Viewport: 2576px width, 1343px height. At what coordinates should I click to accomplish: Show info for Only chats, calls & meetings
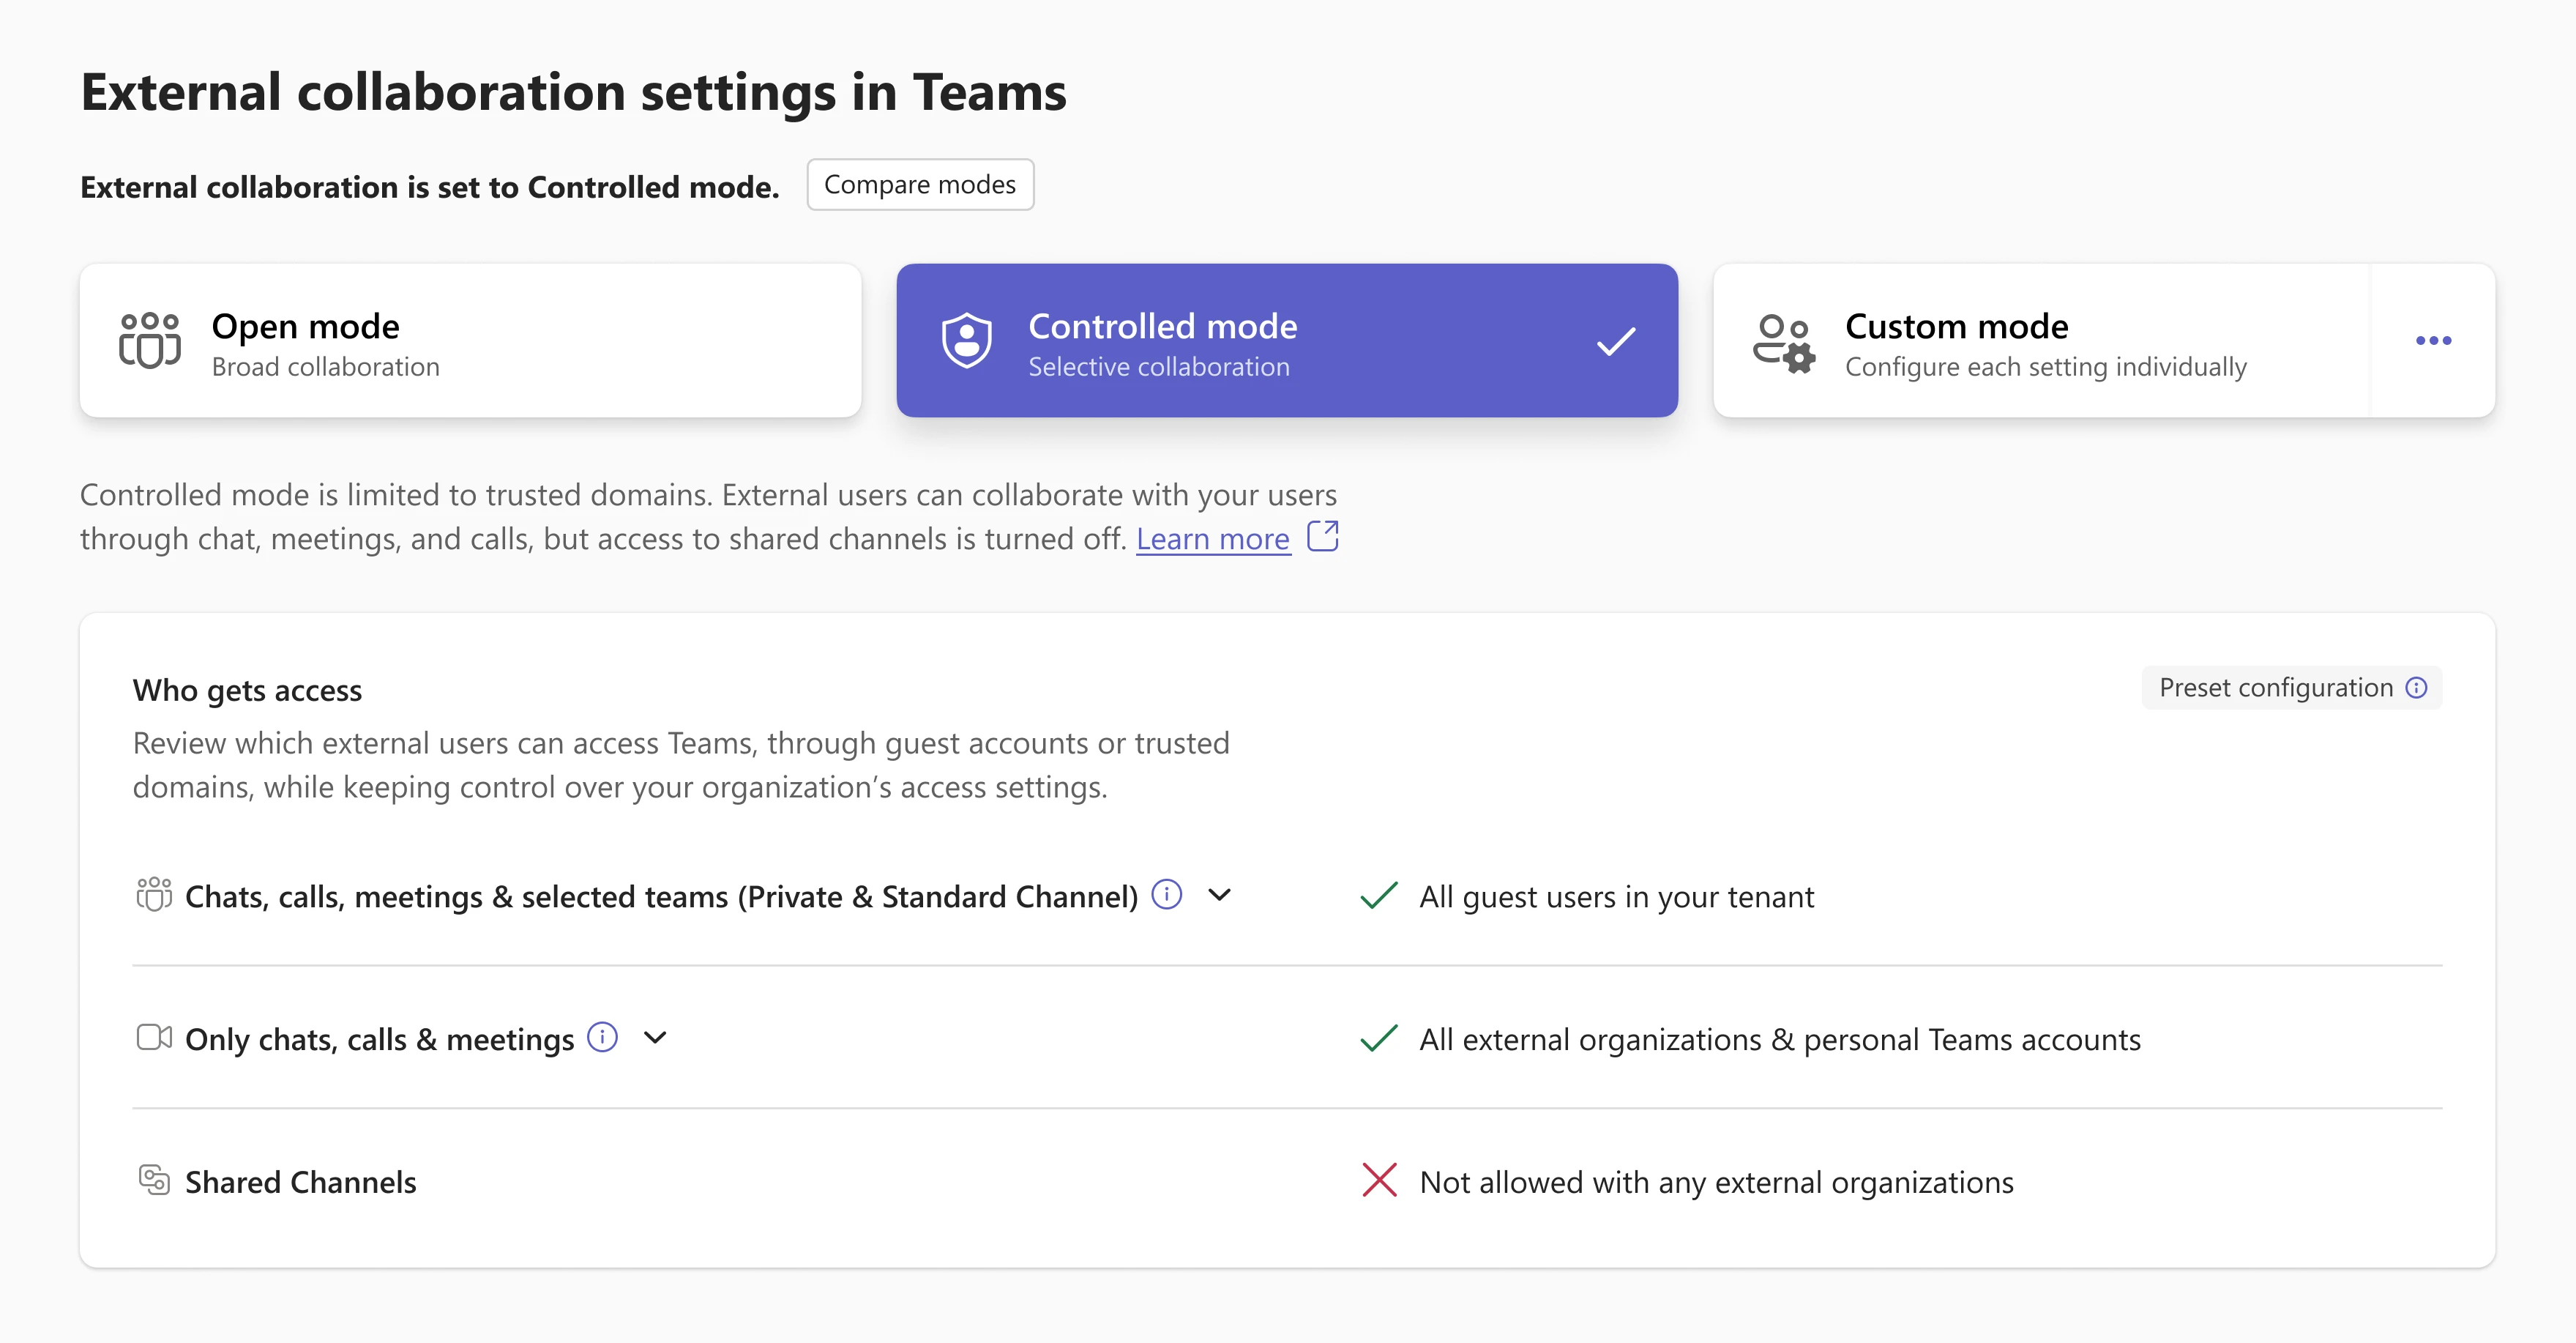602,1037
